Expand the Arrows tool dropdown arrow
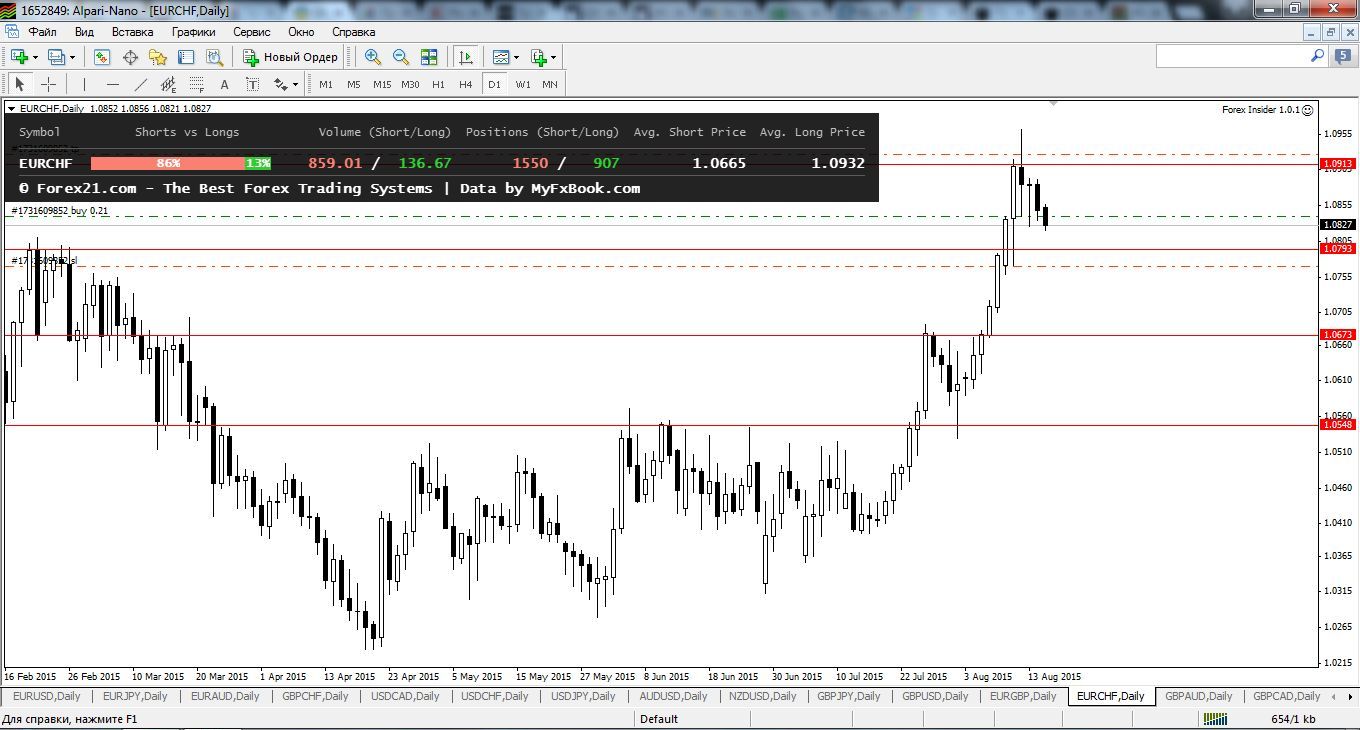 (295, 84)
